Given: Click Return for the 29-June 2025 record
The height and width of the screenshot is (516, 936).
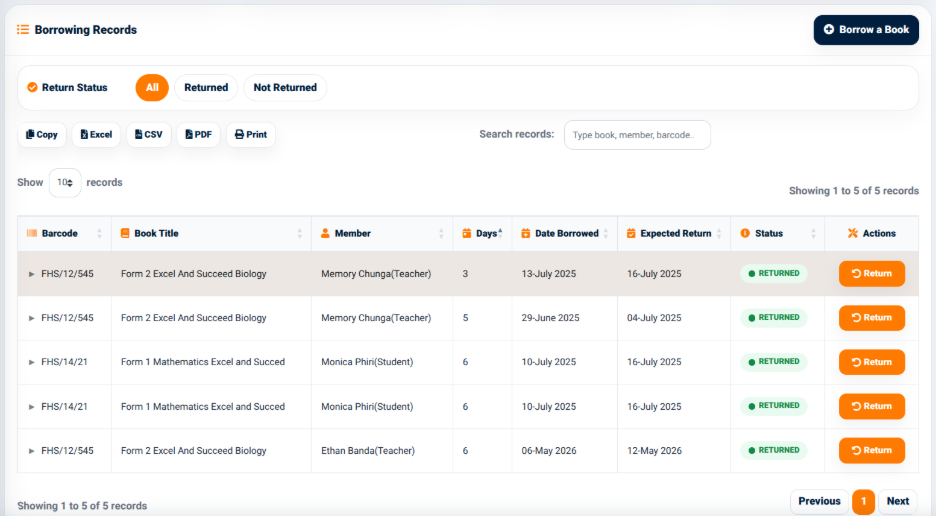Looking at the screenshot, I should pyautogui.click(x=872, y=318).
